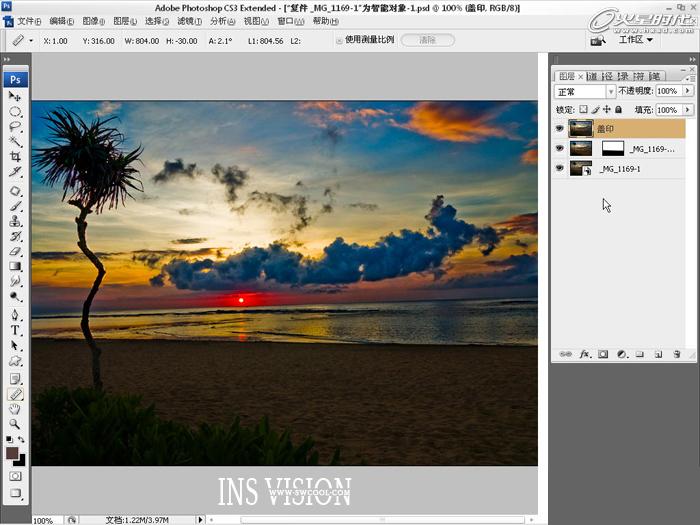Select the Brush tool
Image resolution: width=700 pixels, height=525 pixels.
click(15, 206)
